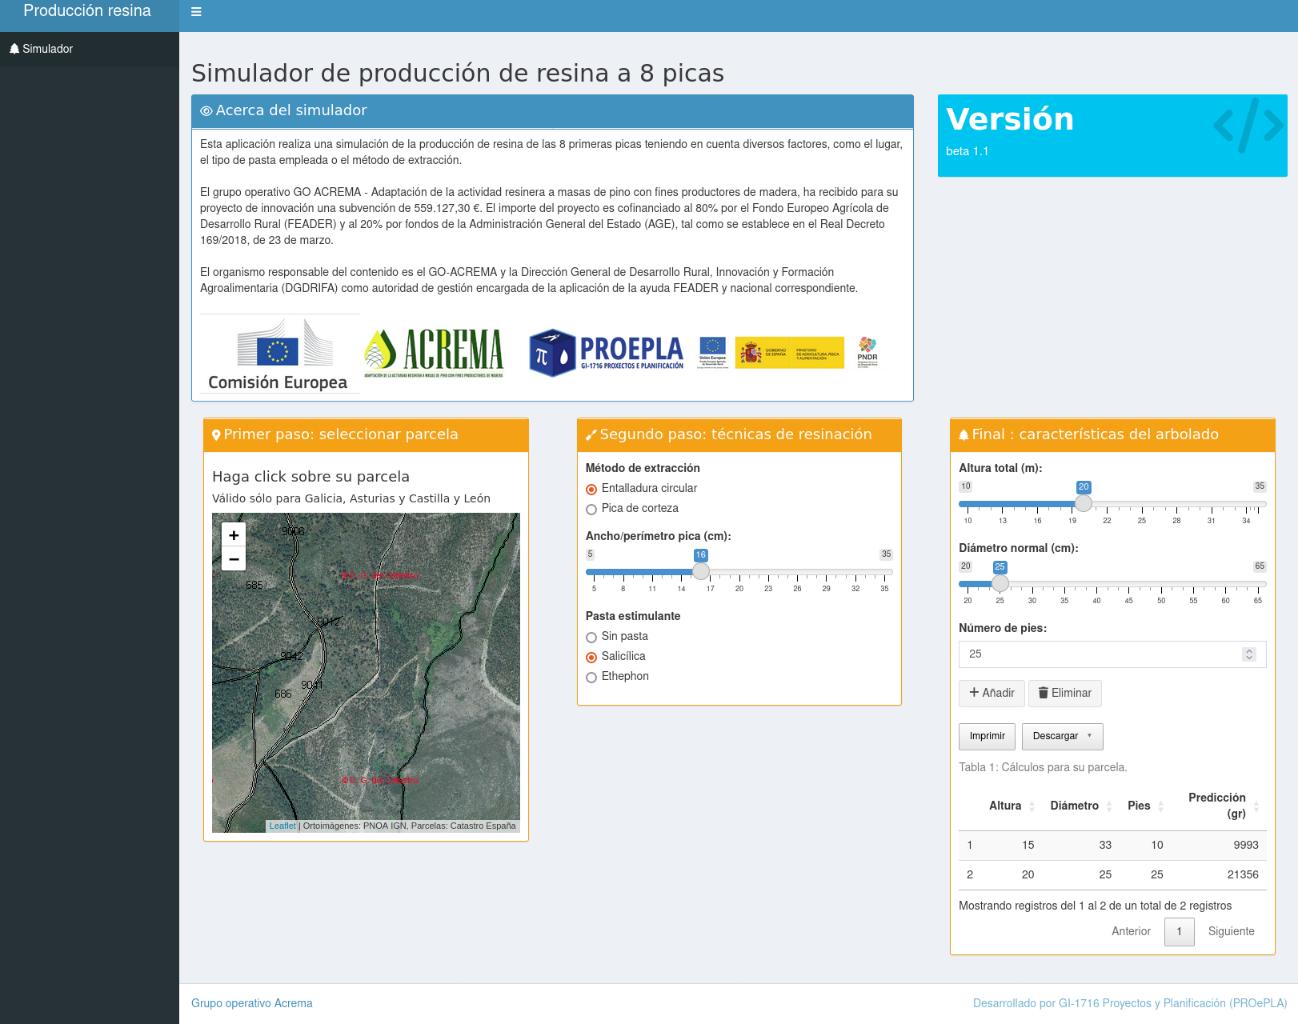The width and height of the screenshot is (1298, 1024).
Task: Click the Número de pies spinner arrows
Action: pos(1249,654)
